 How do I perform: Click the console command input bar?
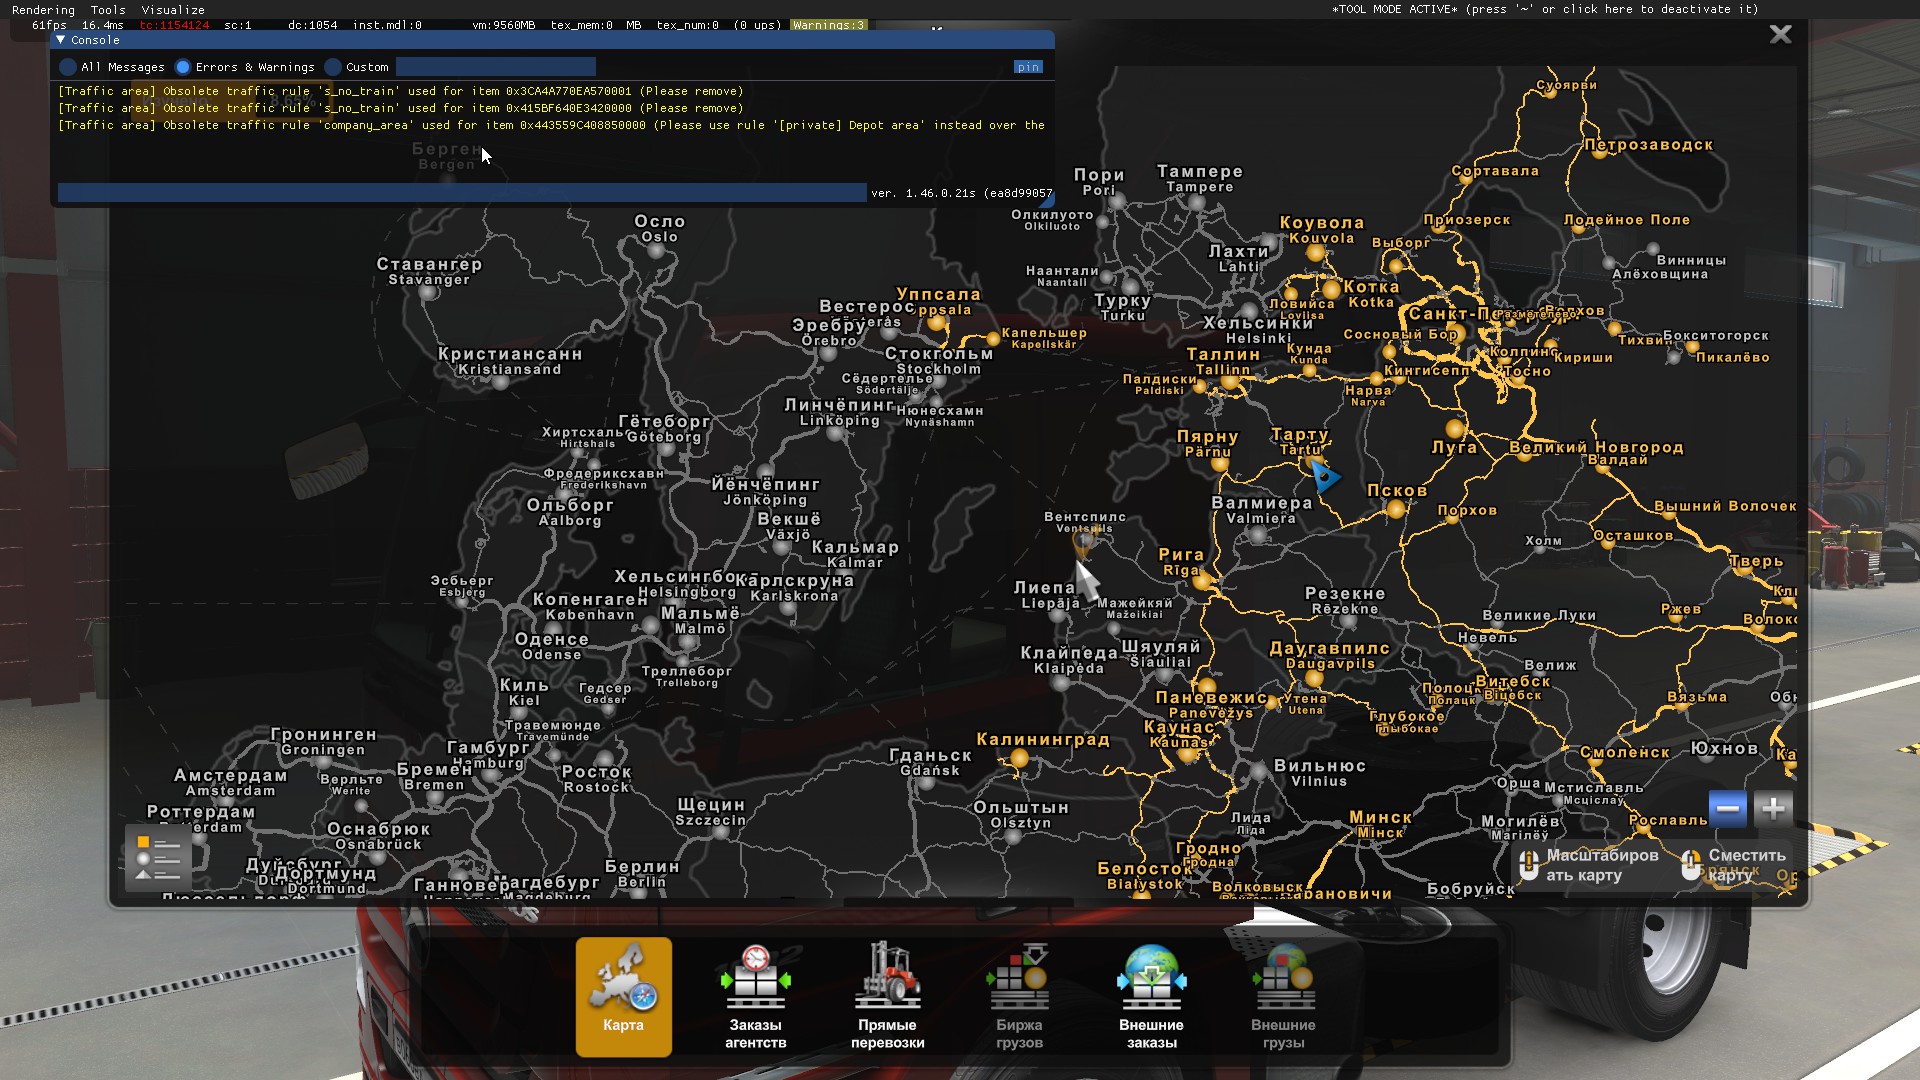coord(462,193)
